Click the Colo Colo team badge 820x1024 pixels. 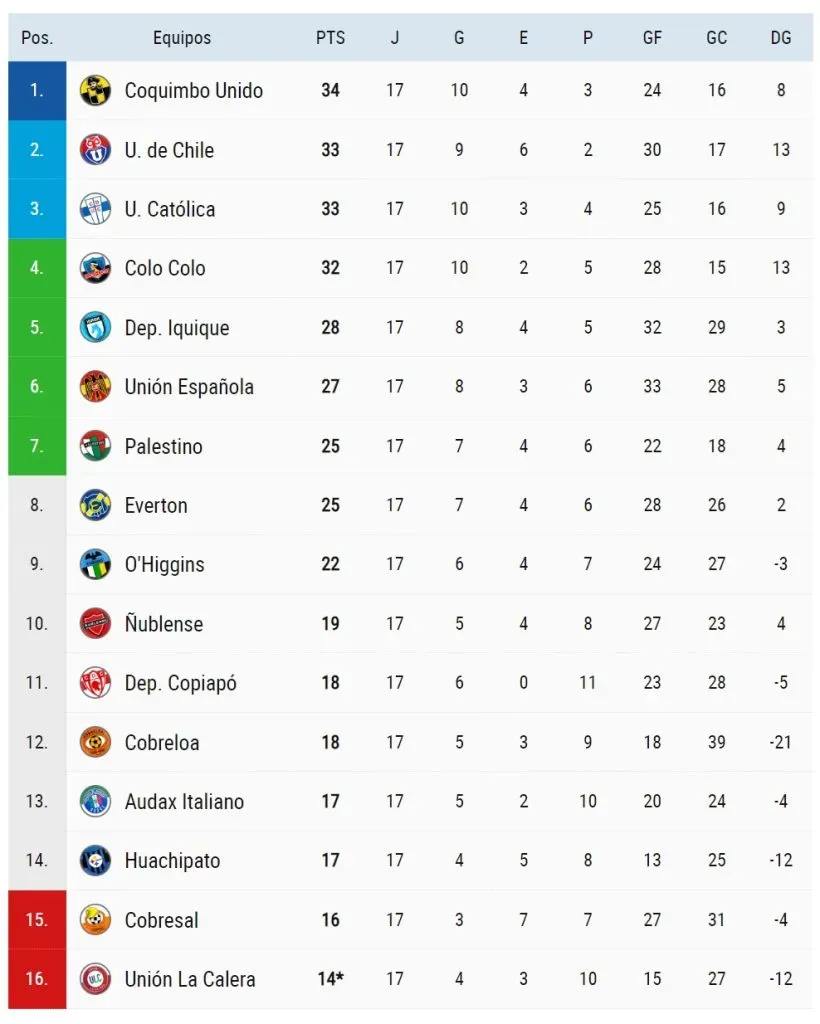tap(95, 268)
